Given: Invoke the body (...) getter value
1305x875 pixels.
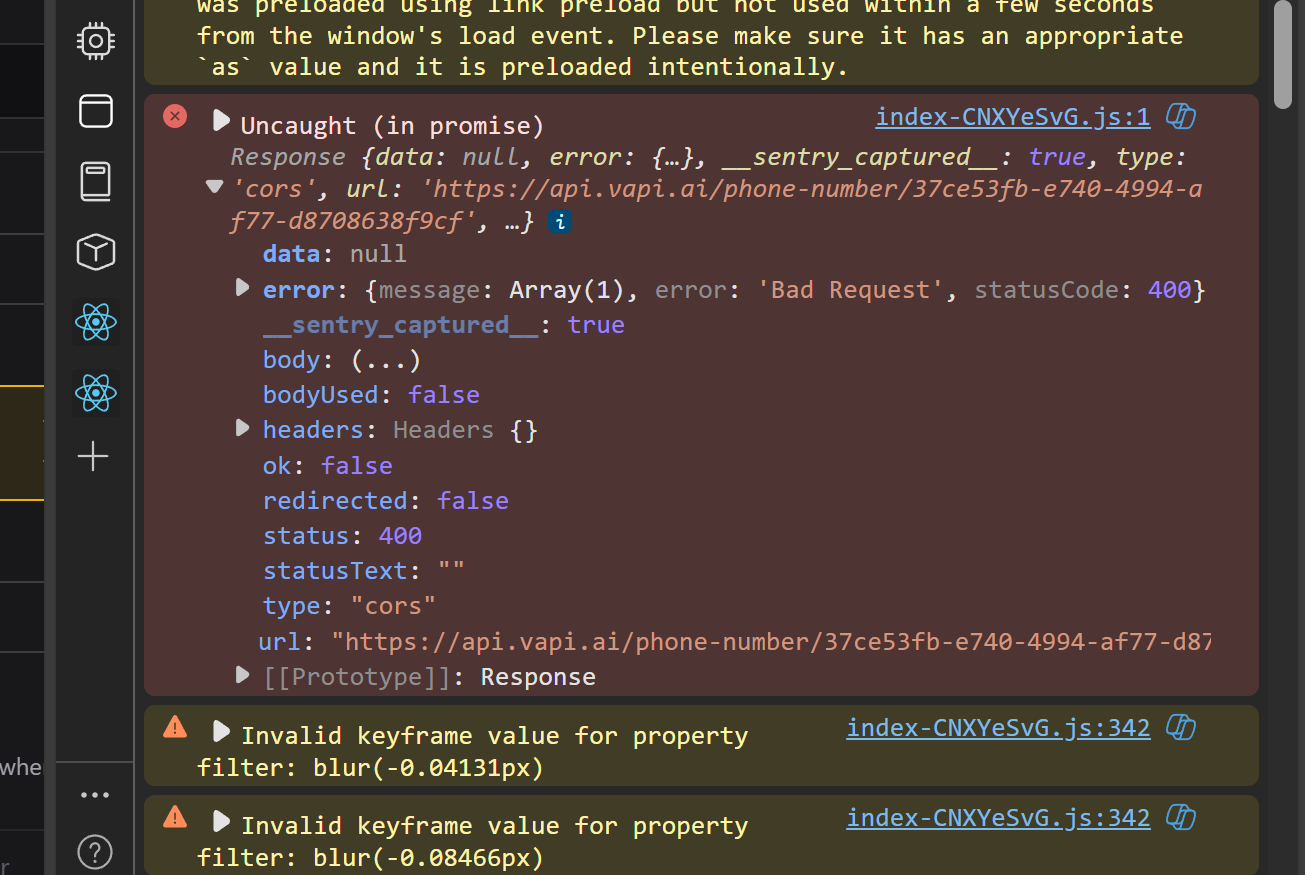Looking at the screenshot, I should pos(385,360).
